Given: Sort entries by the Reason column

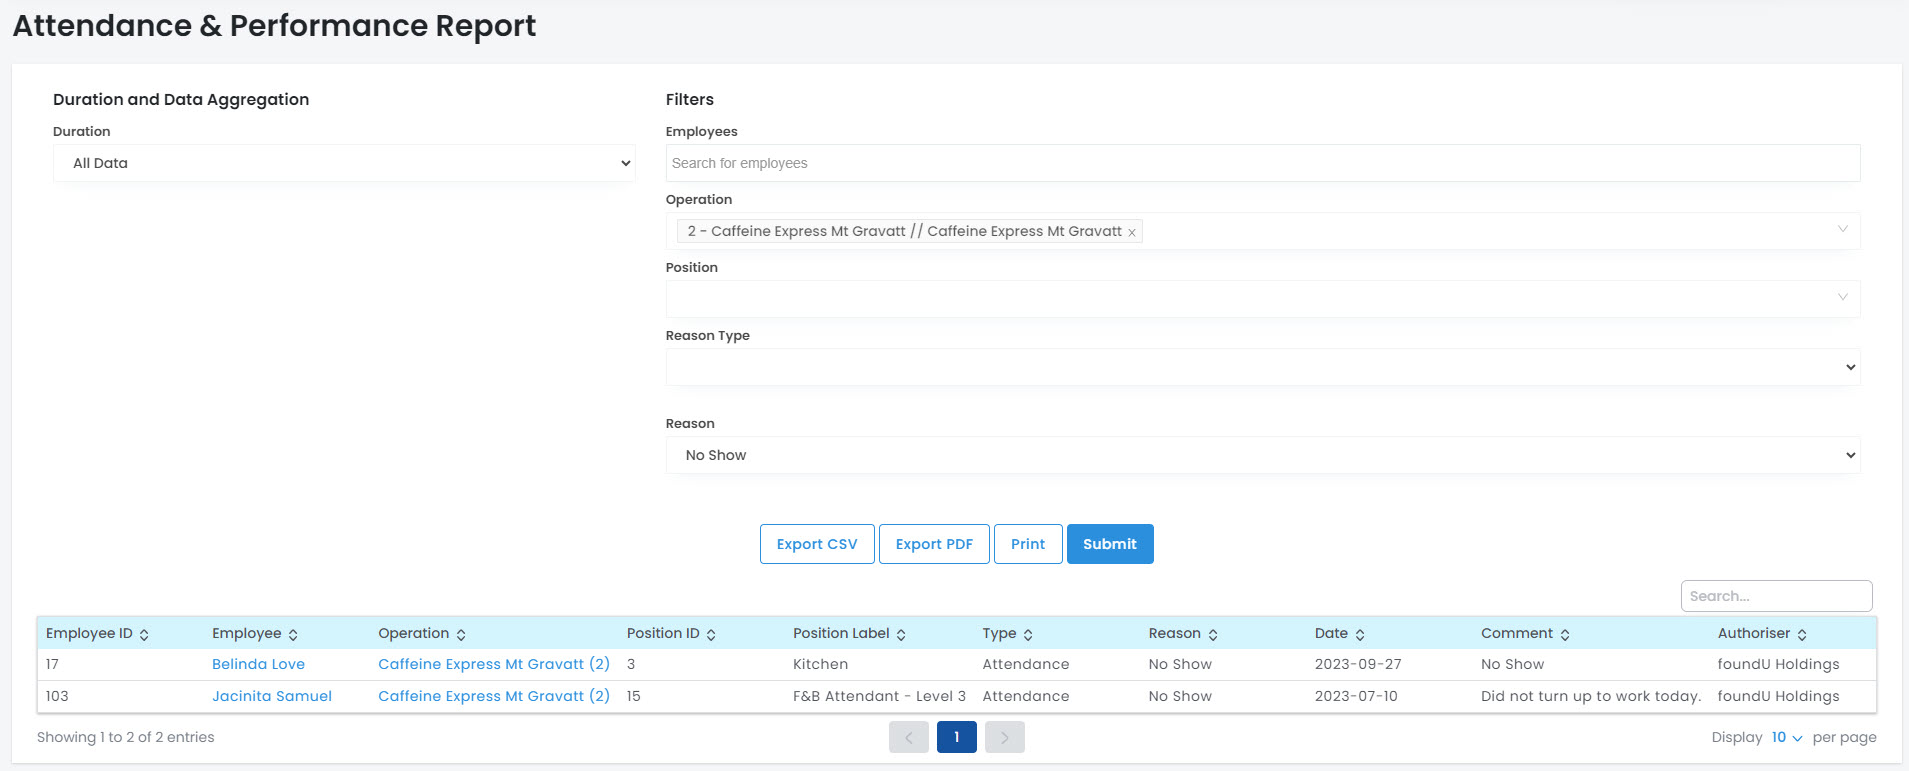Looking at the screenshot, I should click(x=1213, y=635).
